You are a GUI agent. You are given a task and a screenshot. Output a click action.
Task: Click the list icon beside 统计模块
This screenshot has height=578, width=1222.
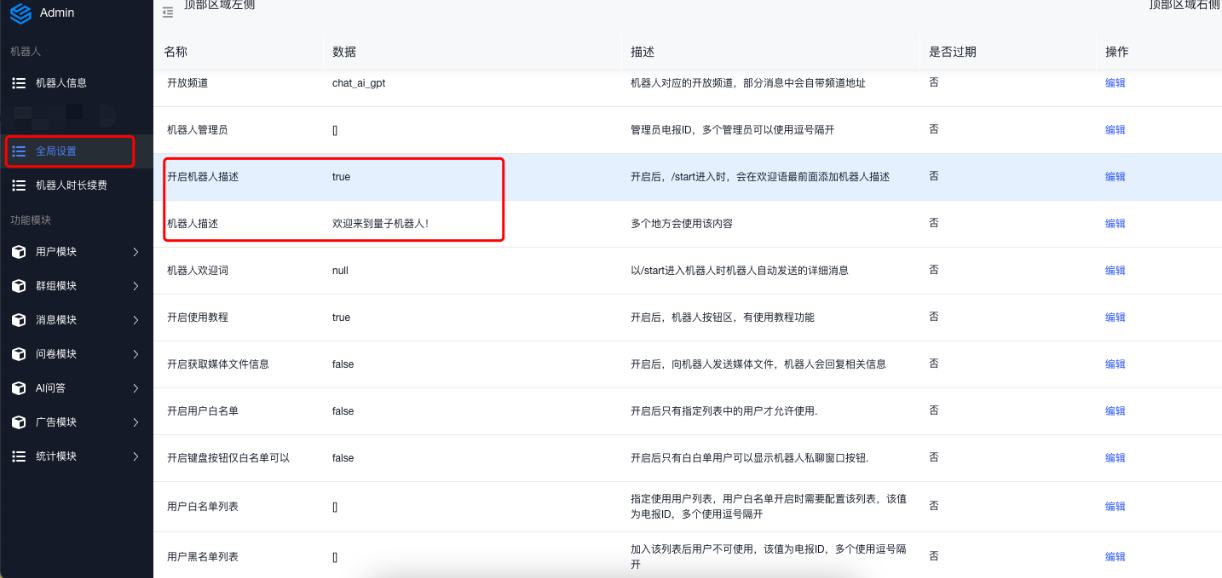click(18, 456)
